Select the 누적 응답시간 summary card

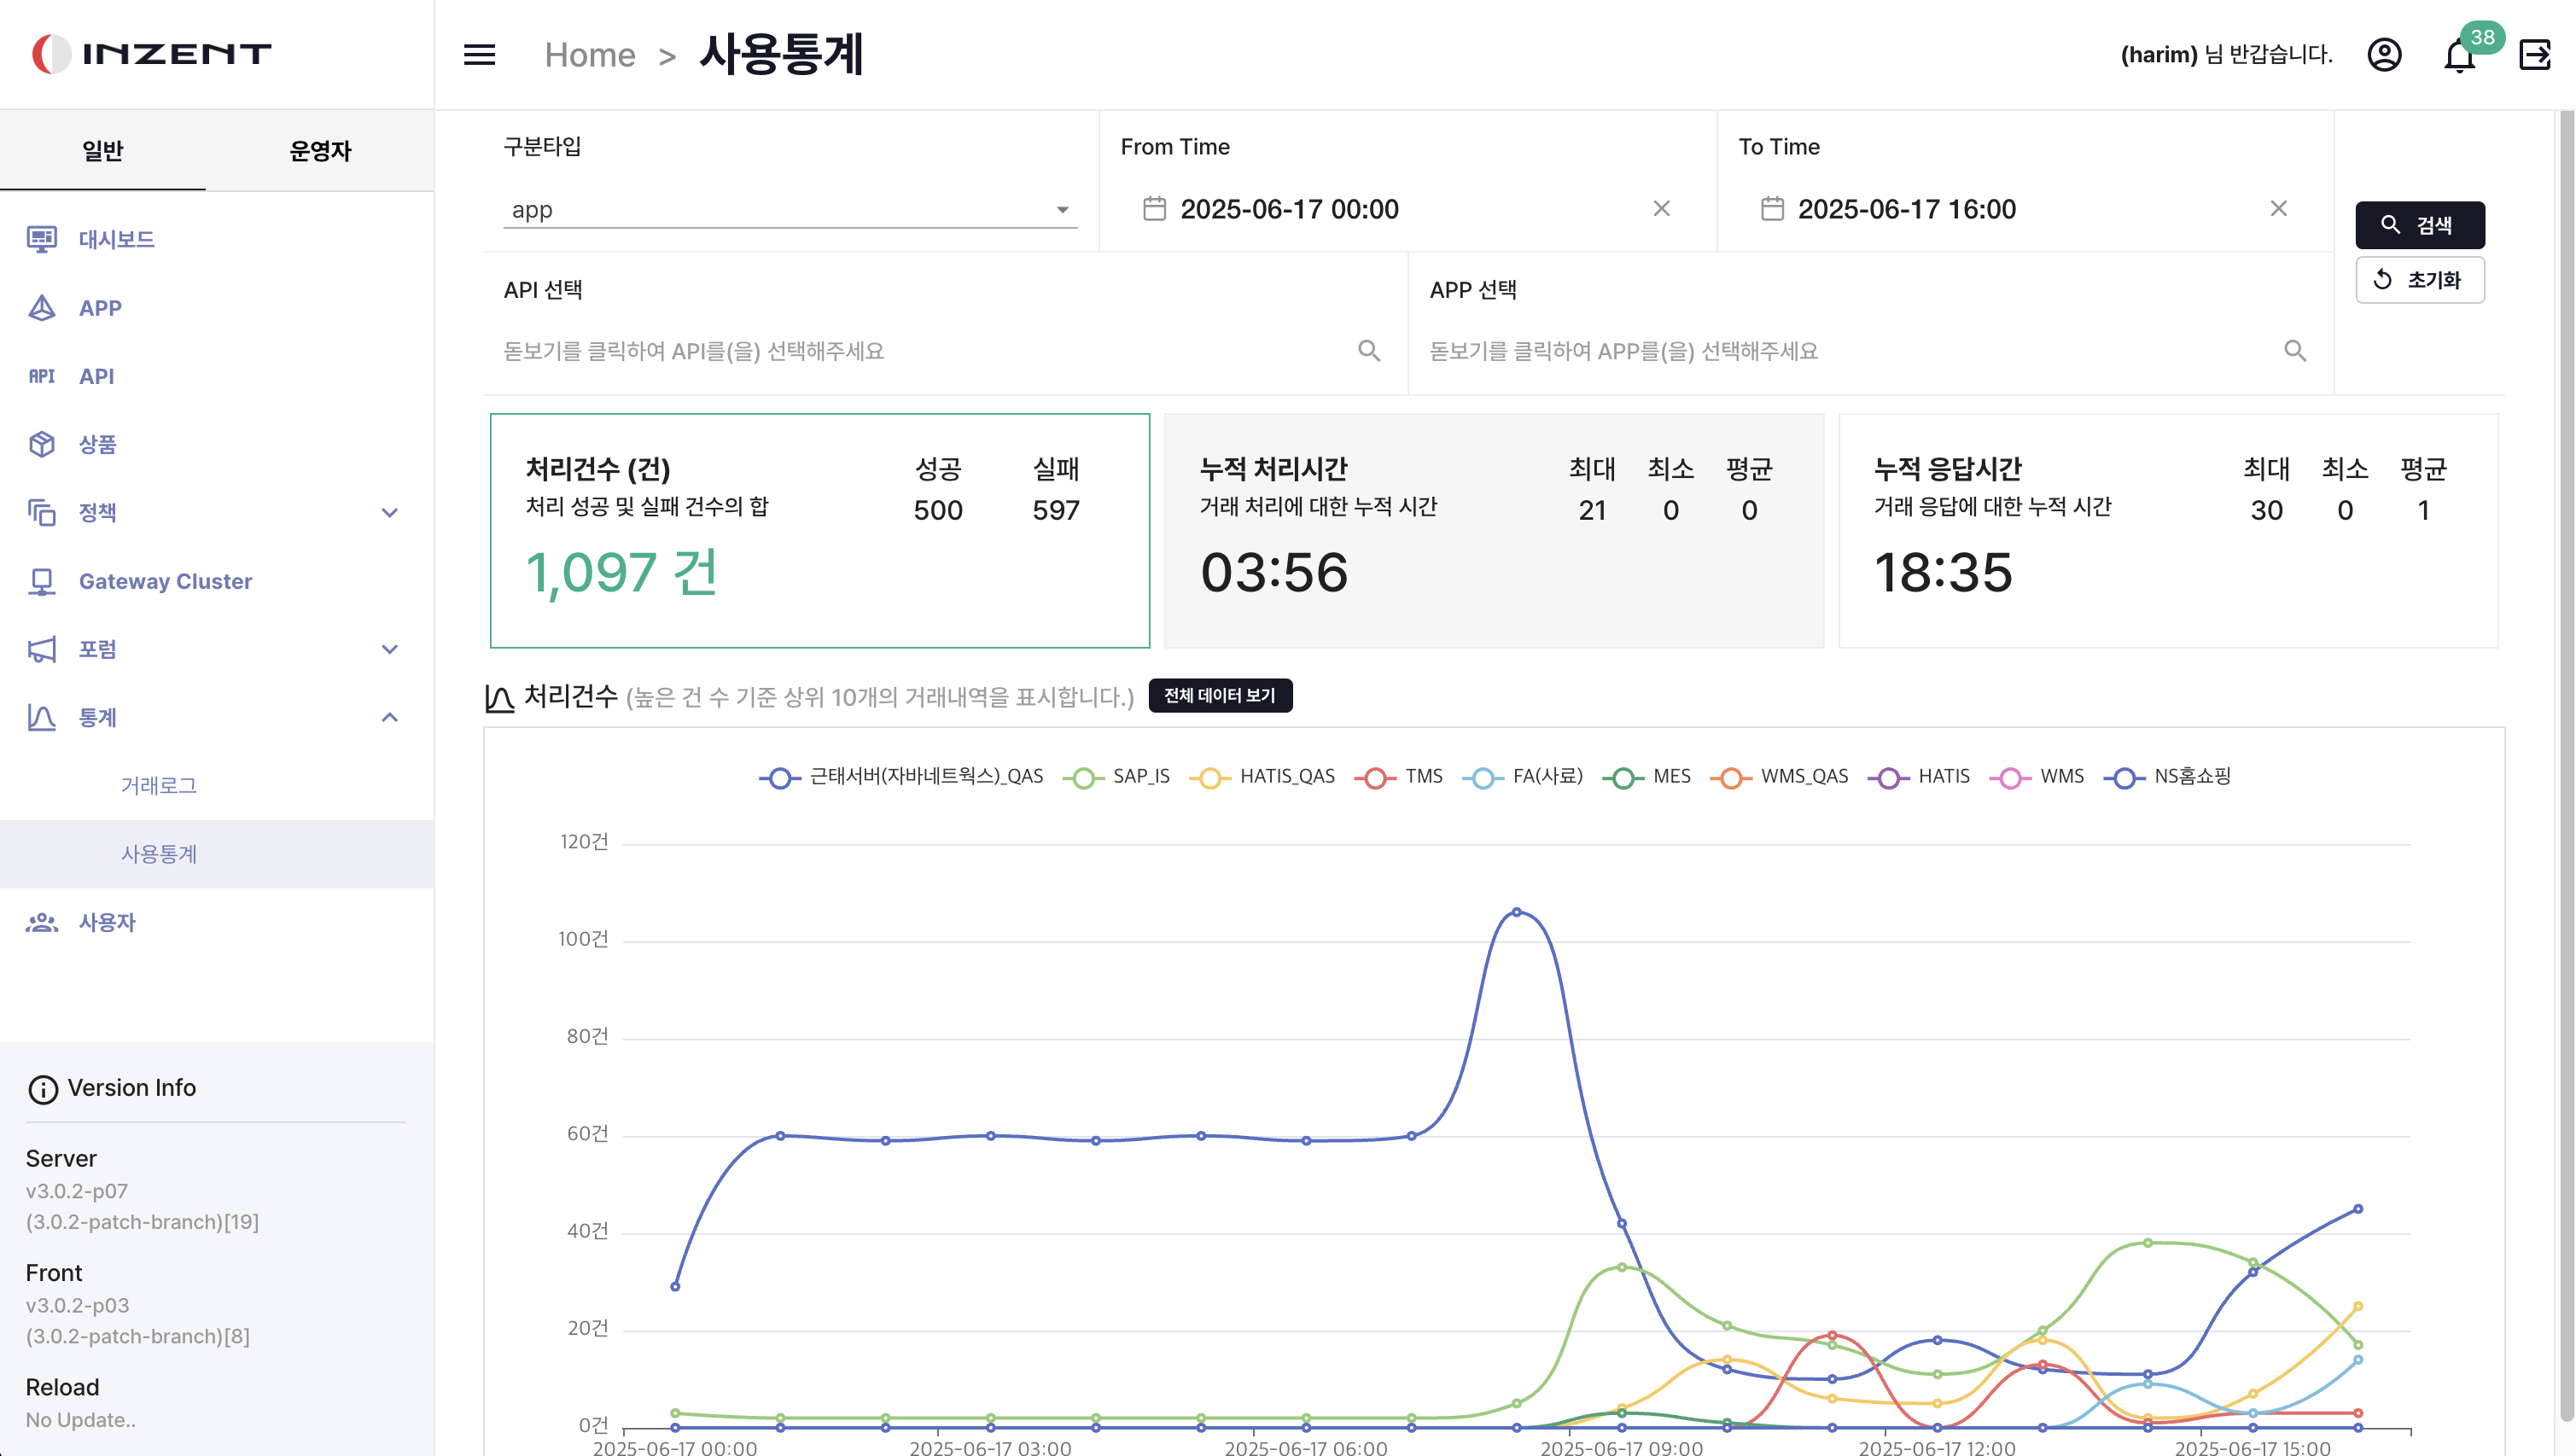pyautogui.click(x=2168, y=531)
